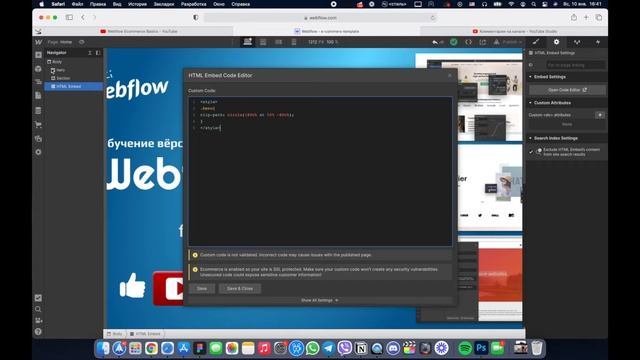Toggle preview mode eye icon
The image size is (640, 360).
coord(82,42)
